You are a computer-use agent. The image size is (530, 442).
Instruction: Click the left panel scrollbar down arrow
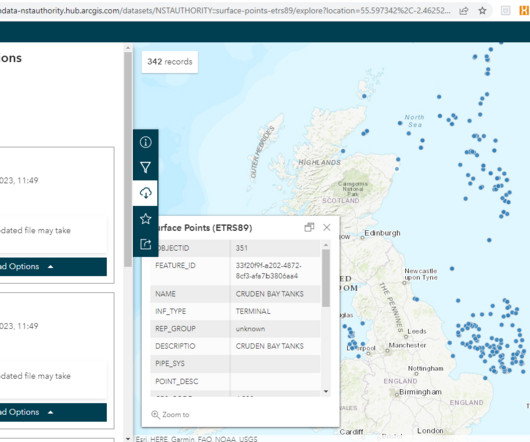pos(128,439)
